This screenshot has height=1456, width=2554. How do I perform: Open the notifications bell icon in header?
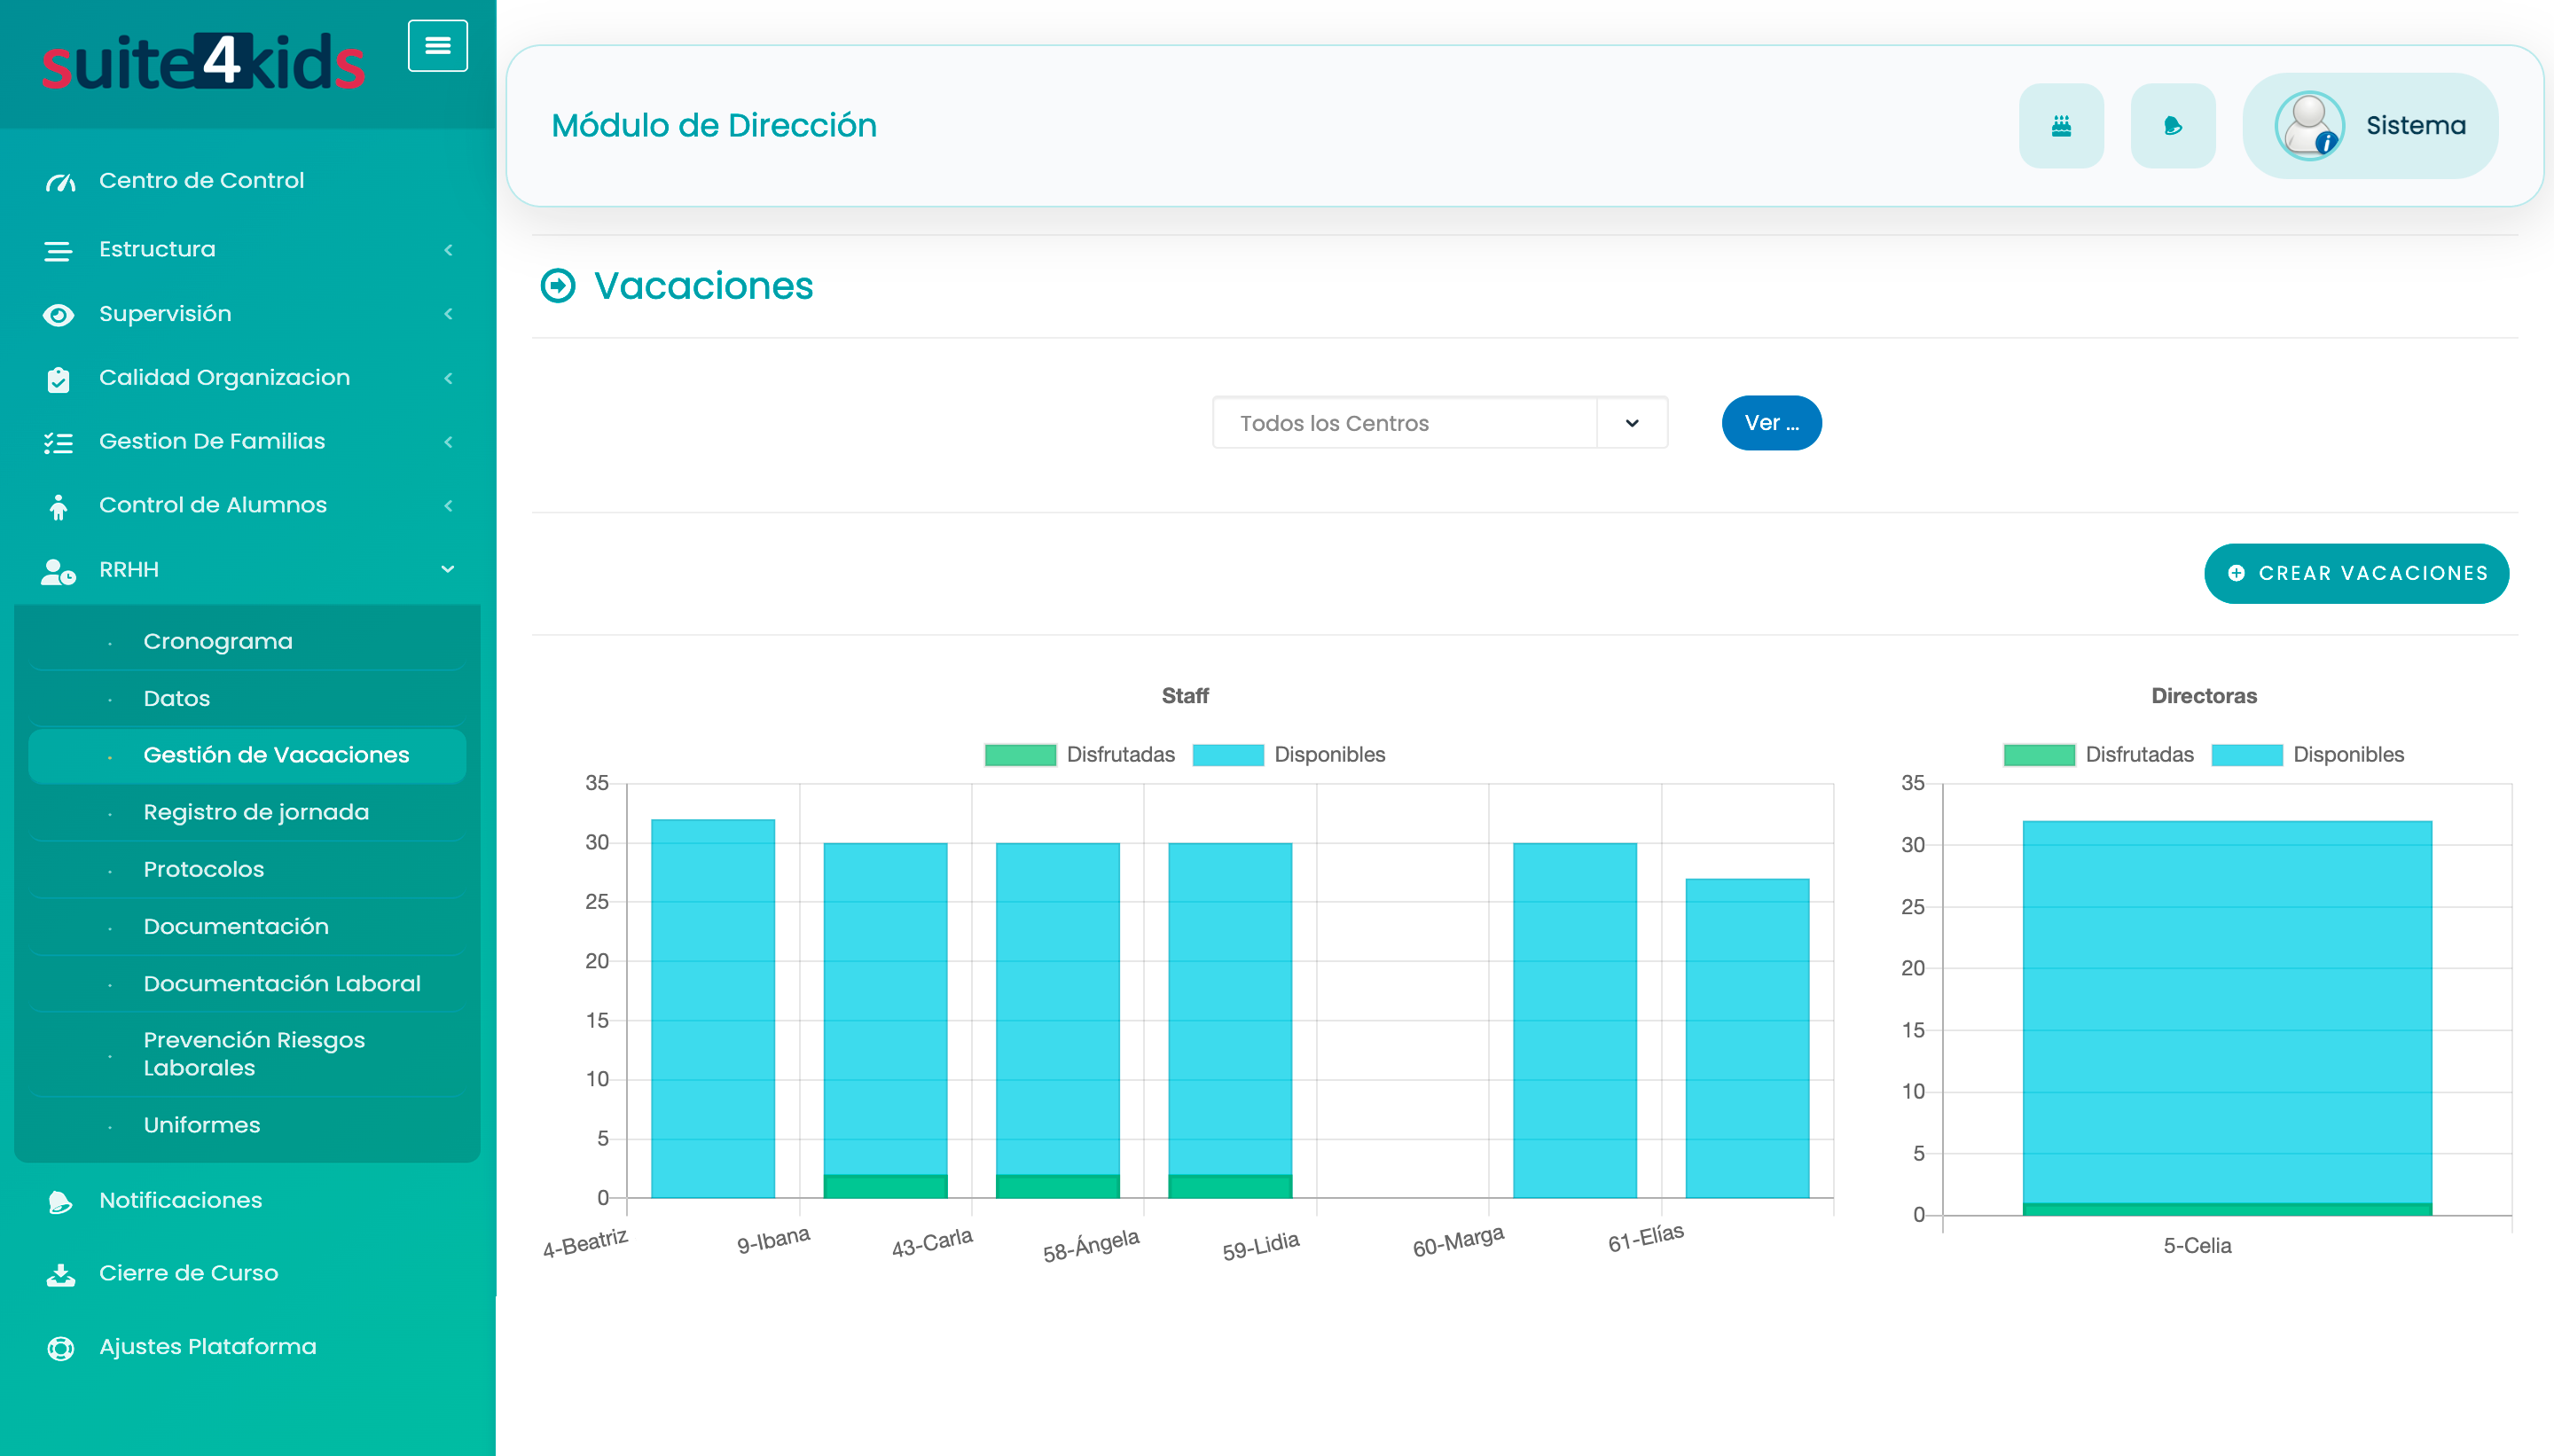click(2172, 126)
